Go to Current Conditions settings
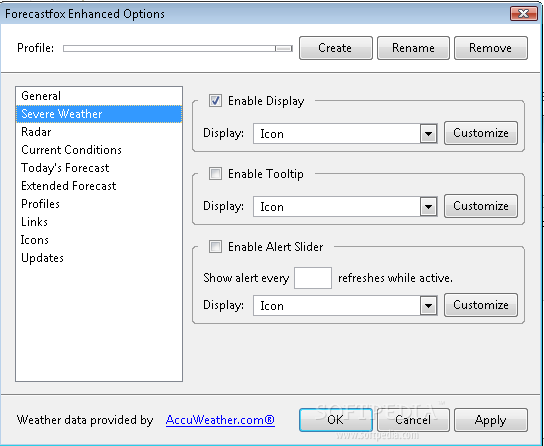Image resolution: width=544 pixels, height=446 pixels. coord(99,150)
